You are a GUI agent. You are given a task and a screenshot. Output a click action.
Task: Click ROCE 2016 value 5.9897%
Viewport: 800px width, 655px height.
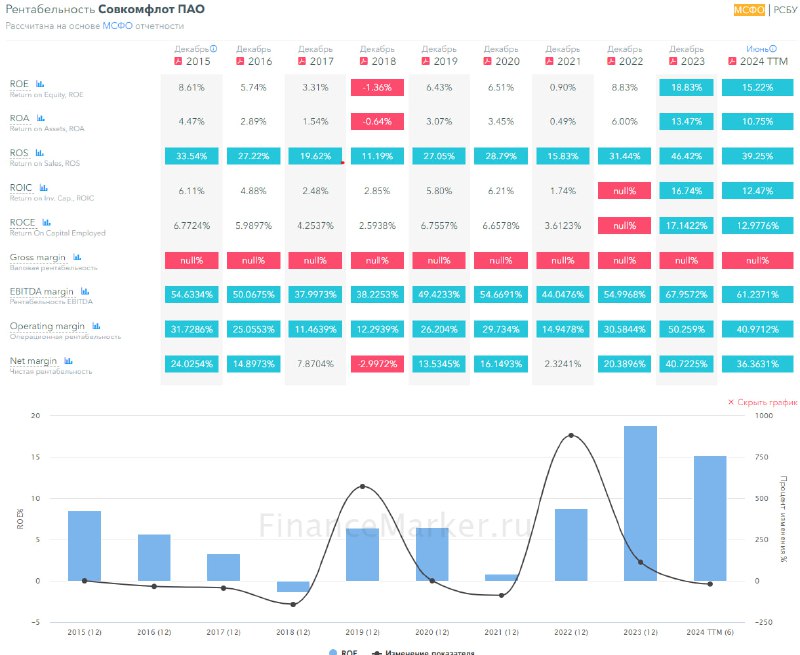tap(254, 225)
